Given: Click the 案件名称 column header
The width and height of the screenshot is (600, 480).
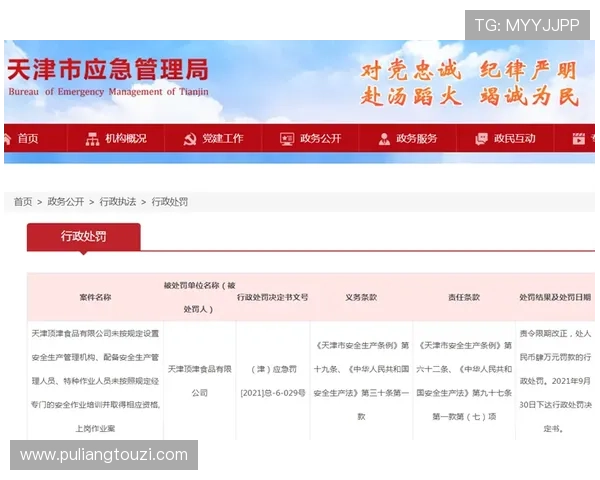Looking at the screenshot, I should [x=95, y=297].
